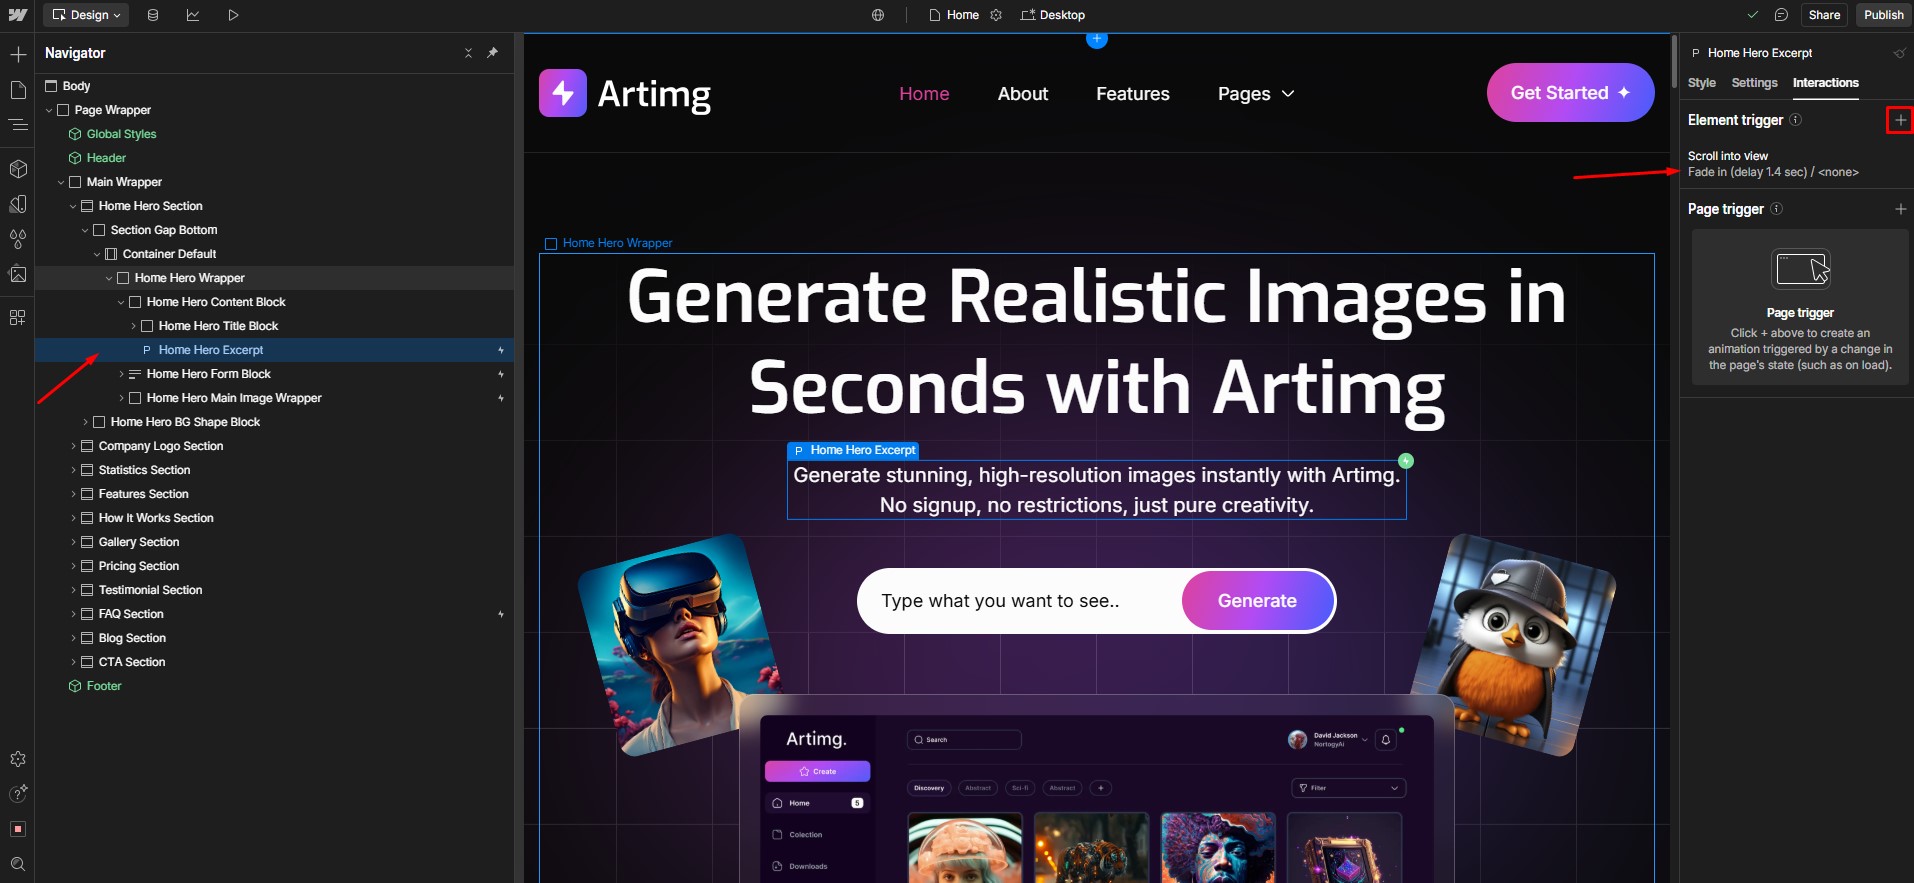Viewport: 1914px width, 883px height.
Task: Switch to the Settings tab
Action: coord(1754,83)
